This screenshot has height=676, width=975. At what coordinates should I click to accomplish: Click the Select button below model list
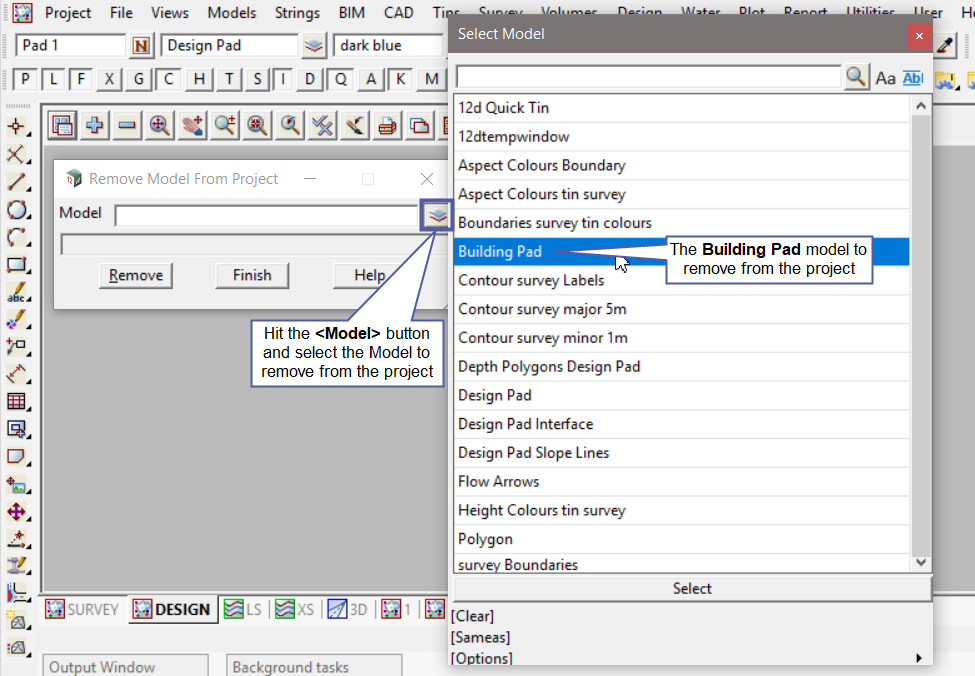(x=692, y=588)
